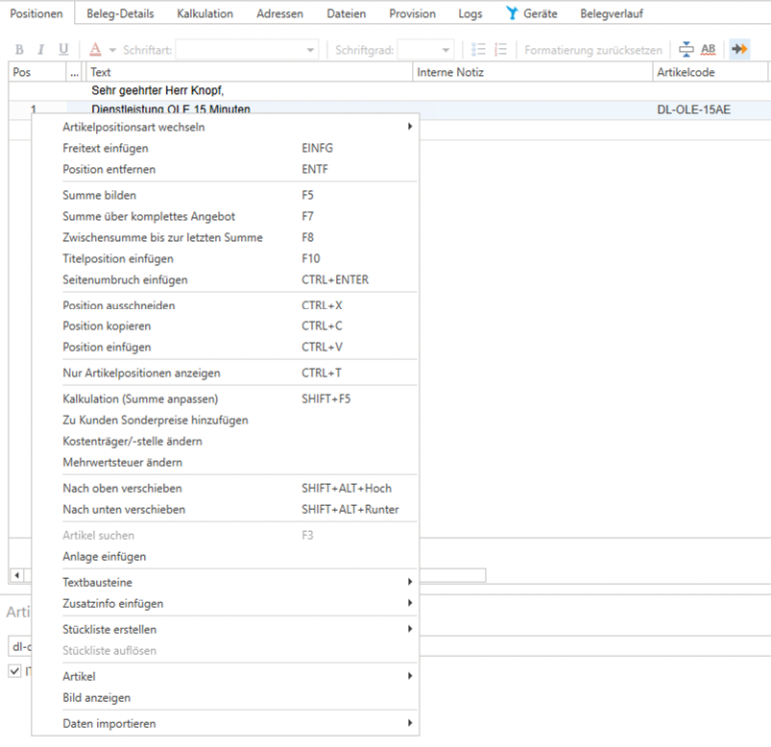Click the orange arrow toolbar icon
771x747 pixels.
[739, 49]
